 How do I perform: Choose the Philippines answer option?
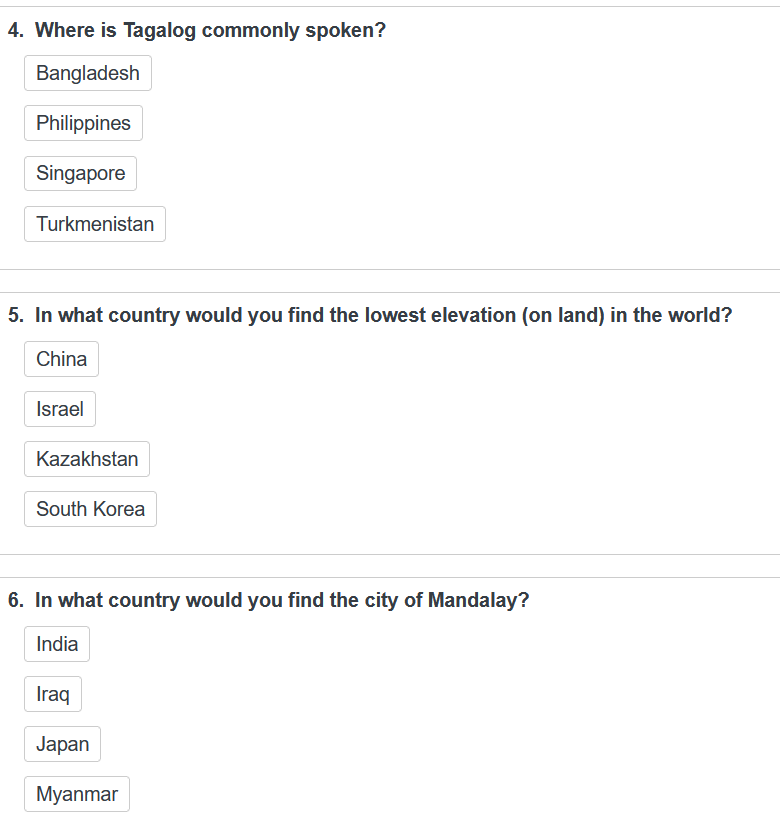(x=84, y=123)
